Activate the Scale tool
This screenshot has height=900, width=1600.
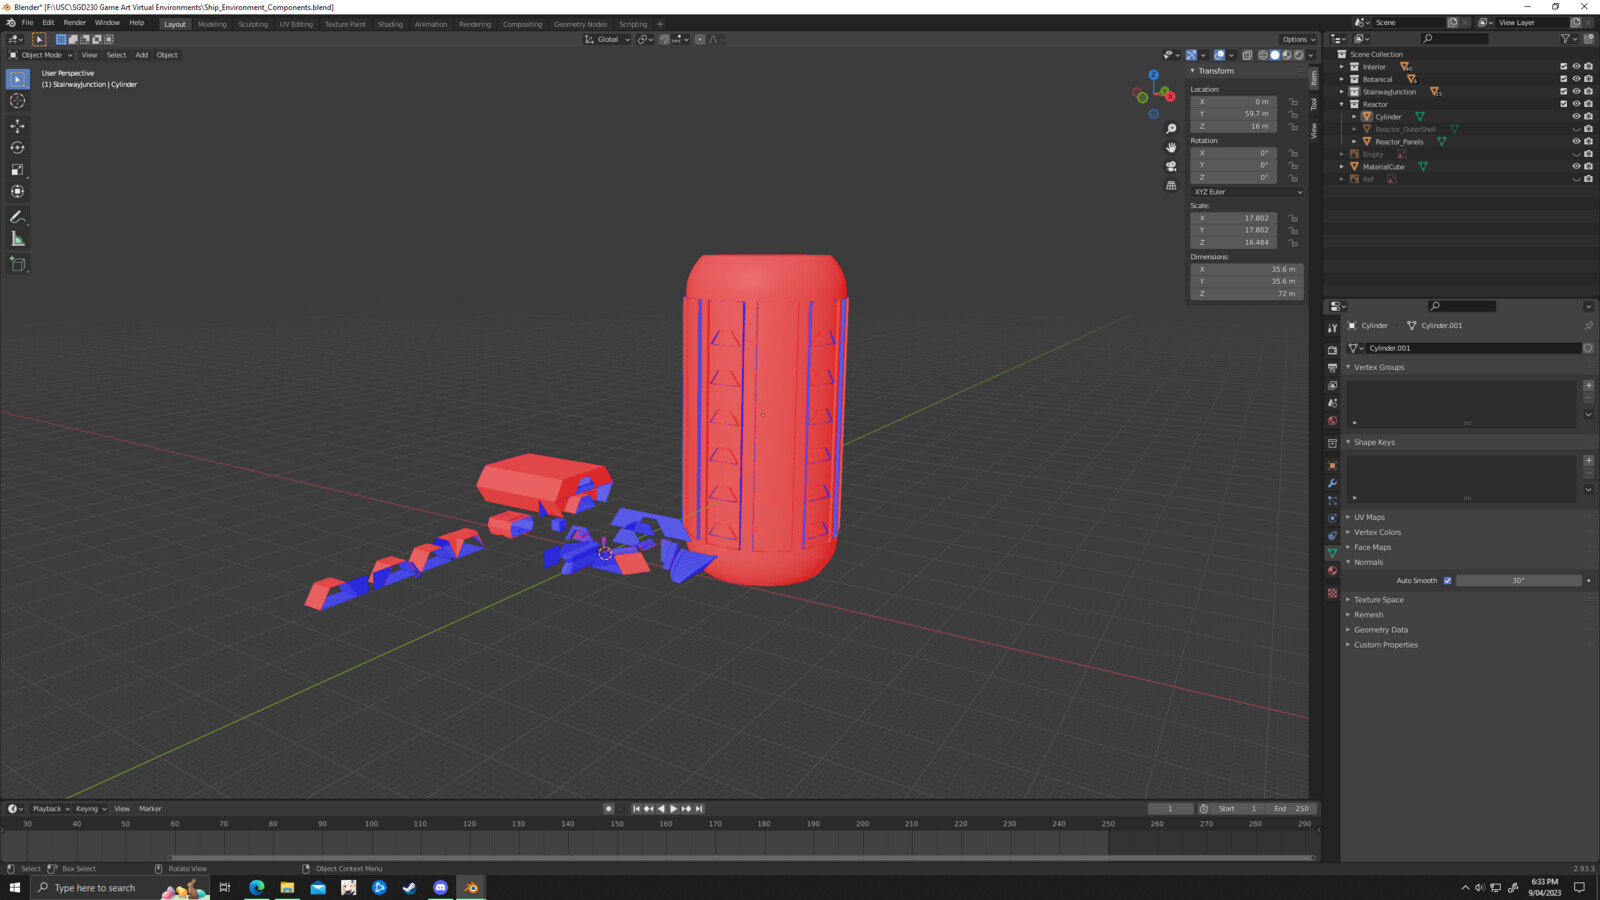point(18,170)
